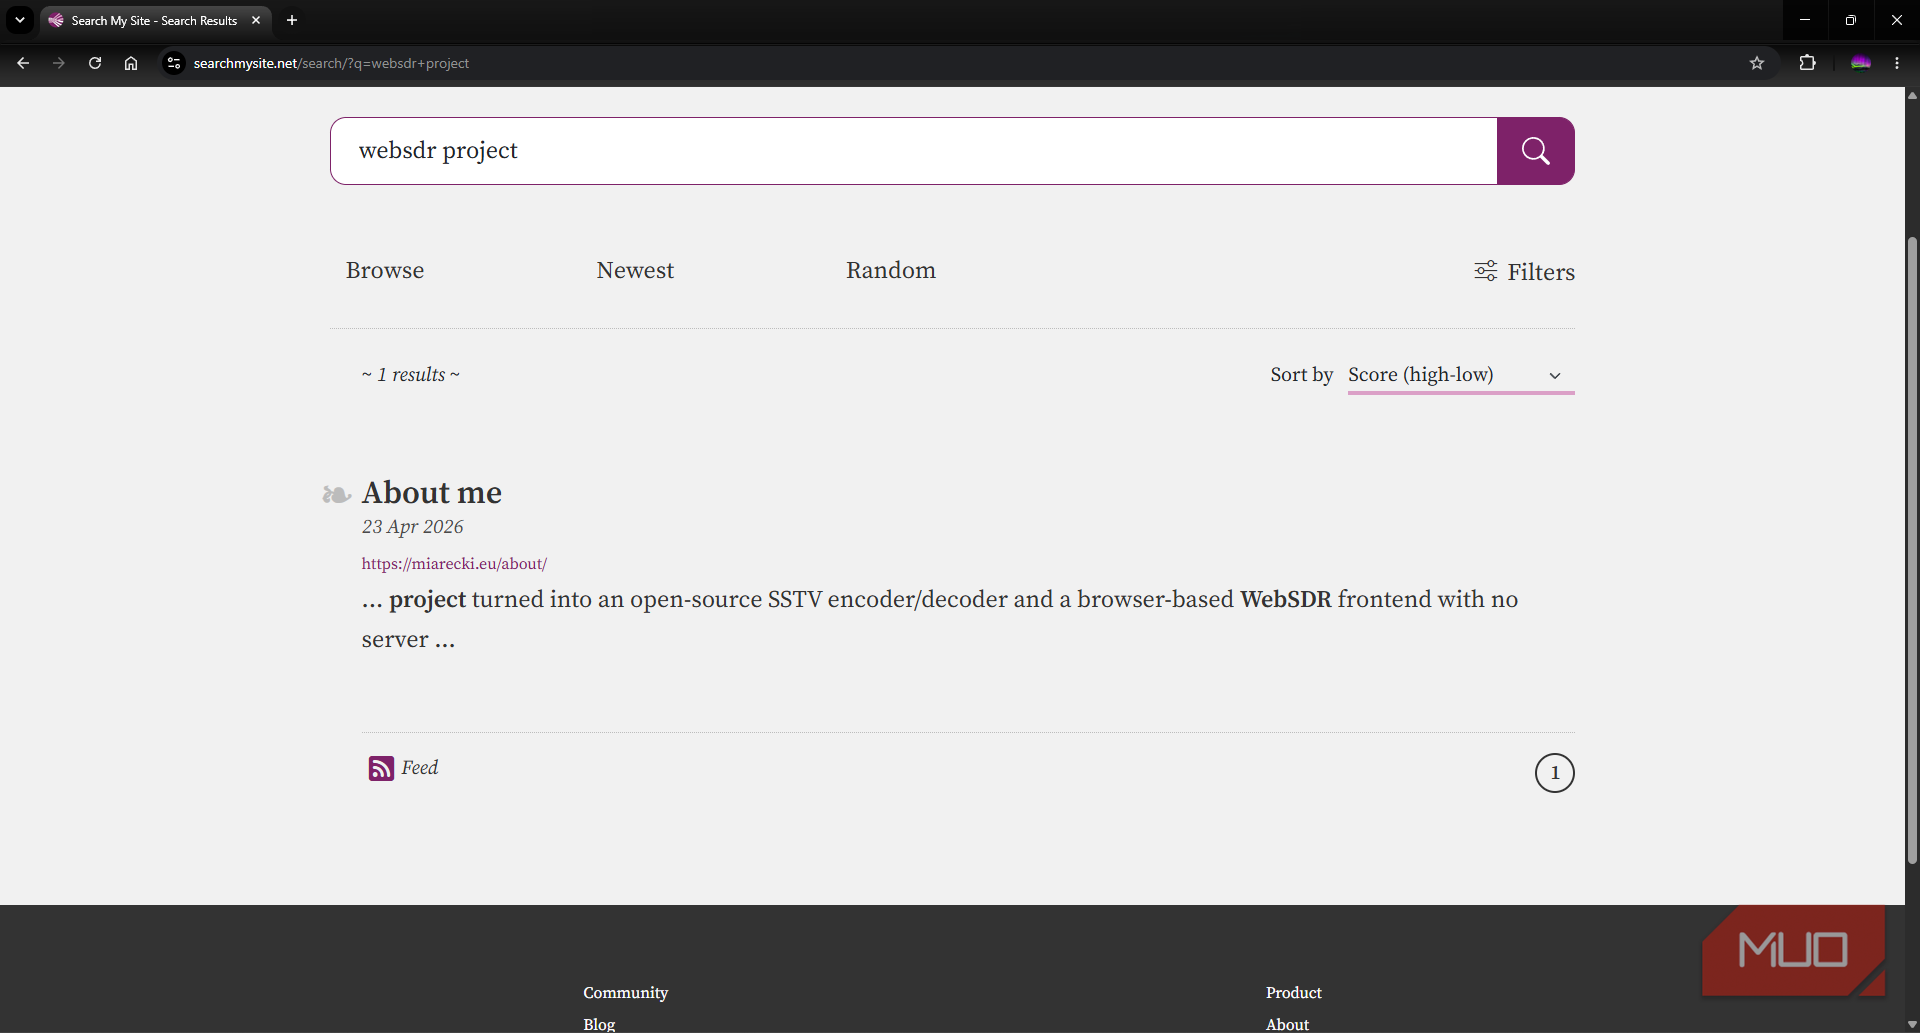Go to browser home page
This screenshot has height=1033, width=1920.
131,63
